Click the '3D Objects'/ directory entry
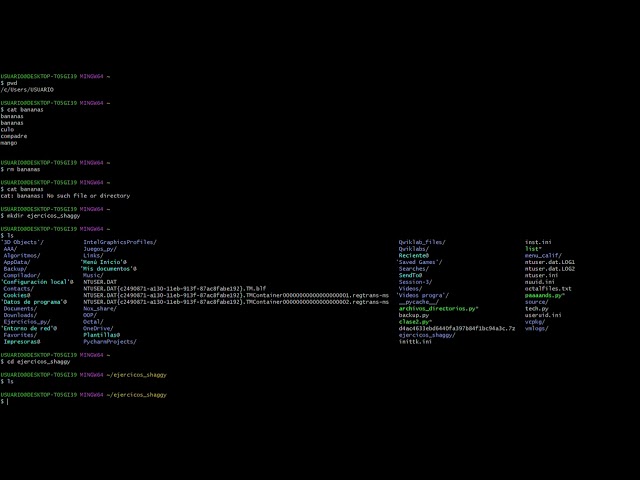This screenshot has height=480, width=640. pyautogui.click(x=22, y=242)
